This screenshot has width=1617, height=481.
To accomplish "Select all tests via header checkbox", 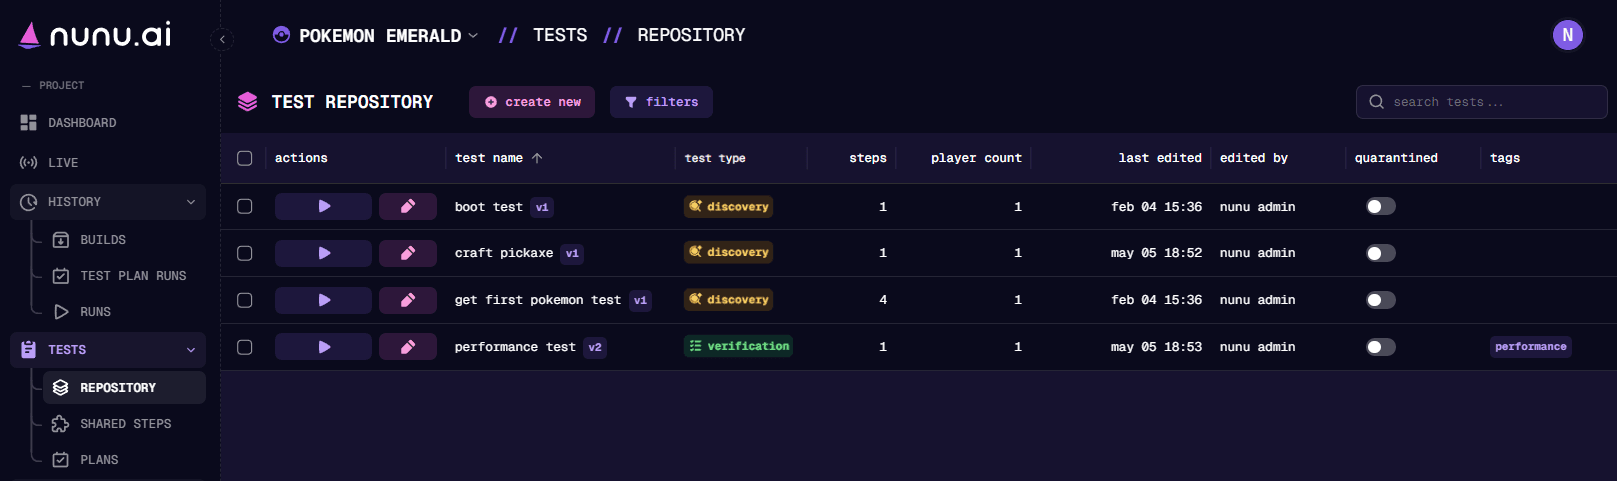I will click(x=245, y=158).
